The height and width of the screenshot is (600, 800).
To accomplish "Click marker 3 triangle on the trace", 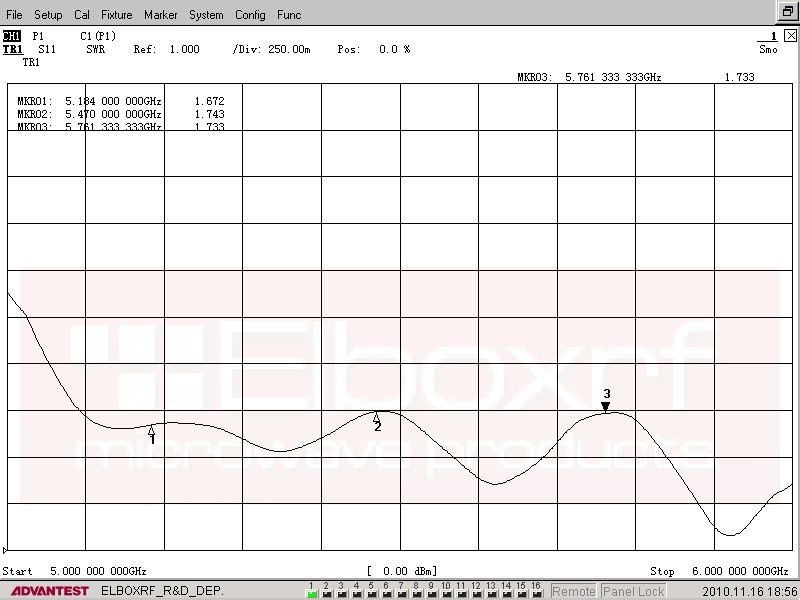I will point(605,406).
